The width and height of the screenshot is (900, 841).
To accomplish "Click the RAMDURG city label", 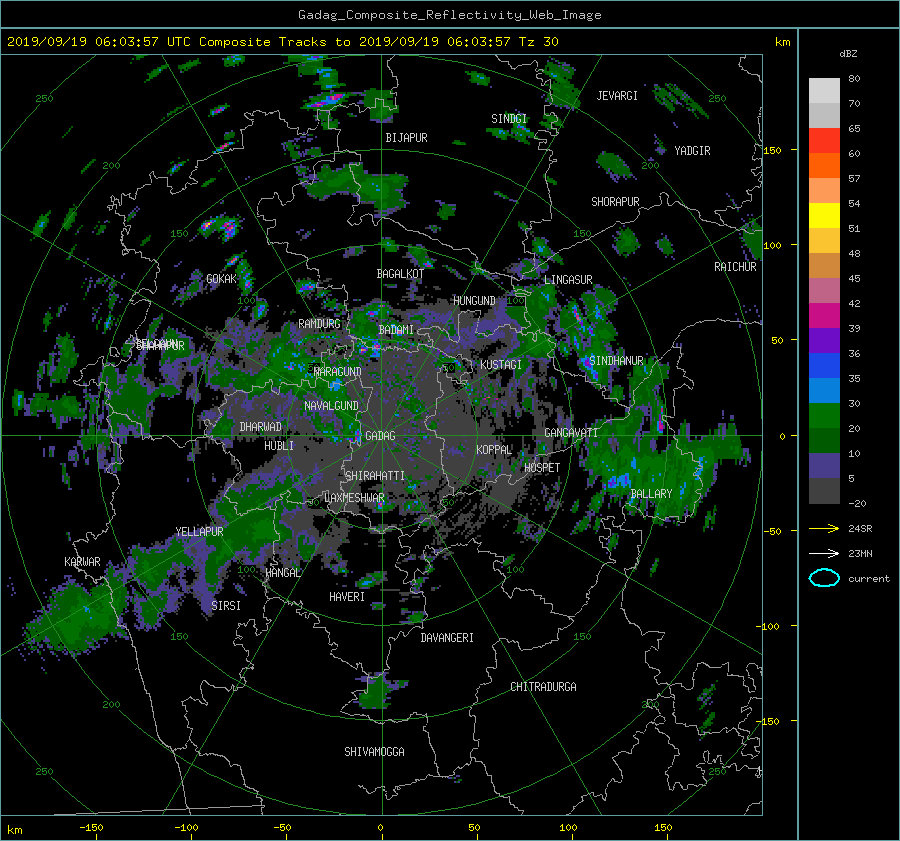I will (320, 324).
